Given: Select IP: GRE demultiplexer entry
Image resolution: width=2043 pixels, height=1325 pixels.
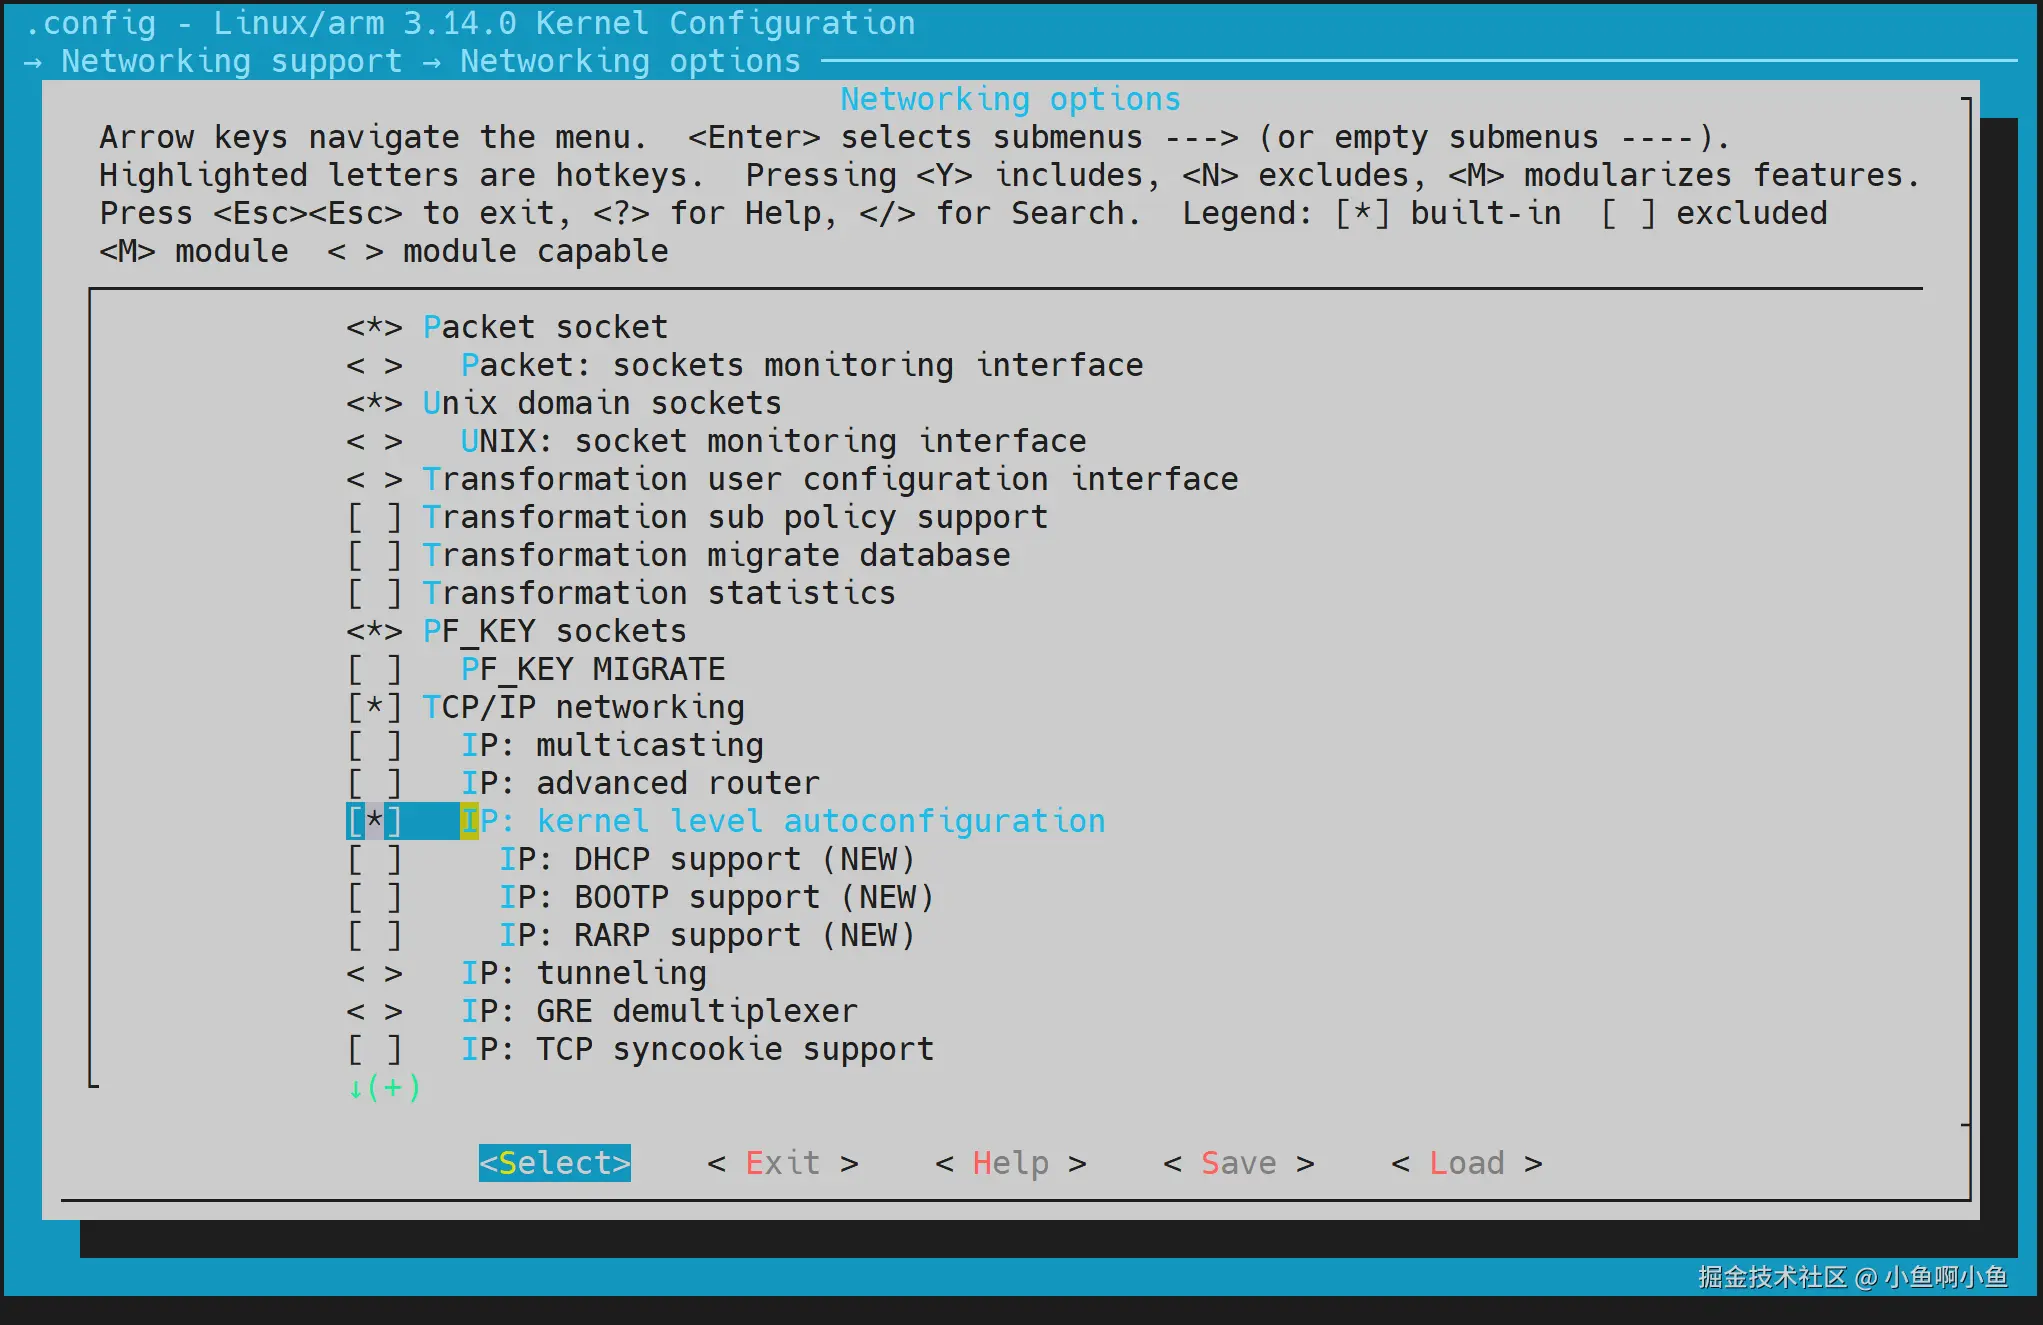Looking at the screenshot, I should pos(659,1011).
